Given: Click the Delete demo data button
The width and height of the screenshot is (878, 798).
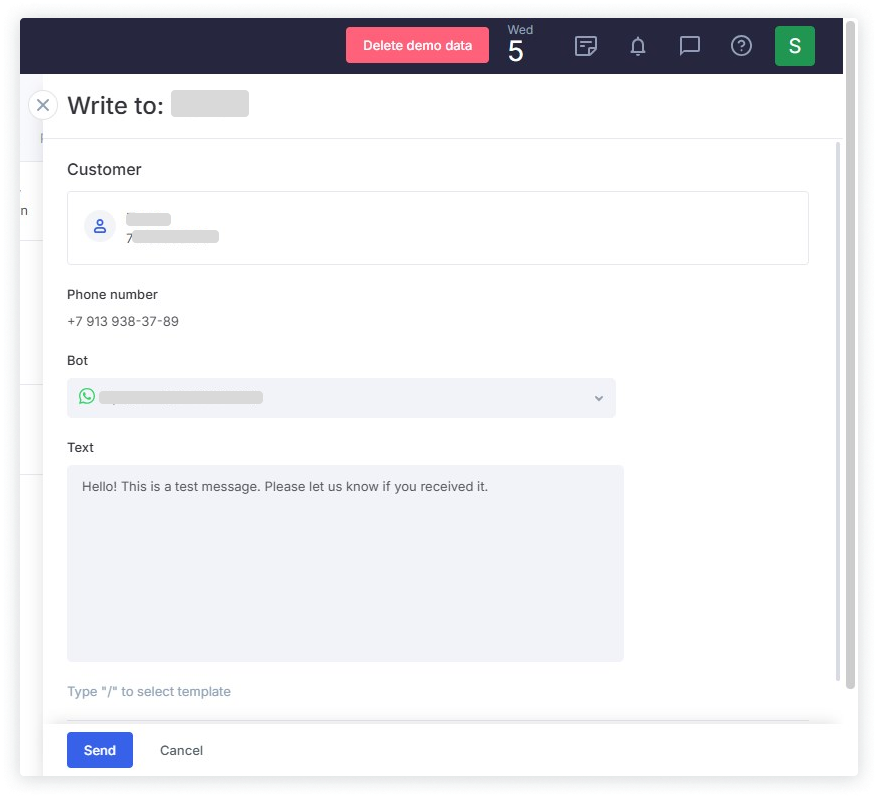Looking at the screenshot, I should click(x=417, y=46).
